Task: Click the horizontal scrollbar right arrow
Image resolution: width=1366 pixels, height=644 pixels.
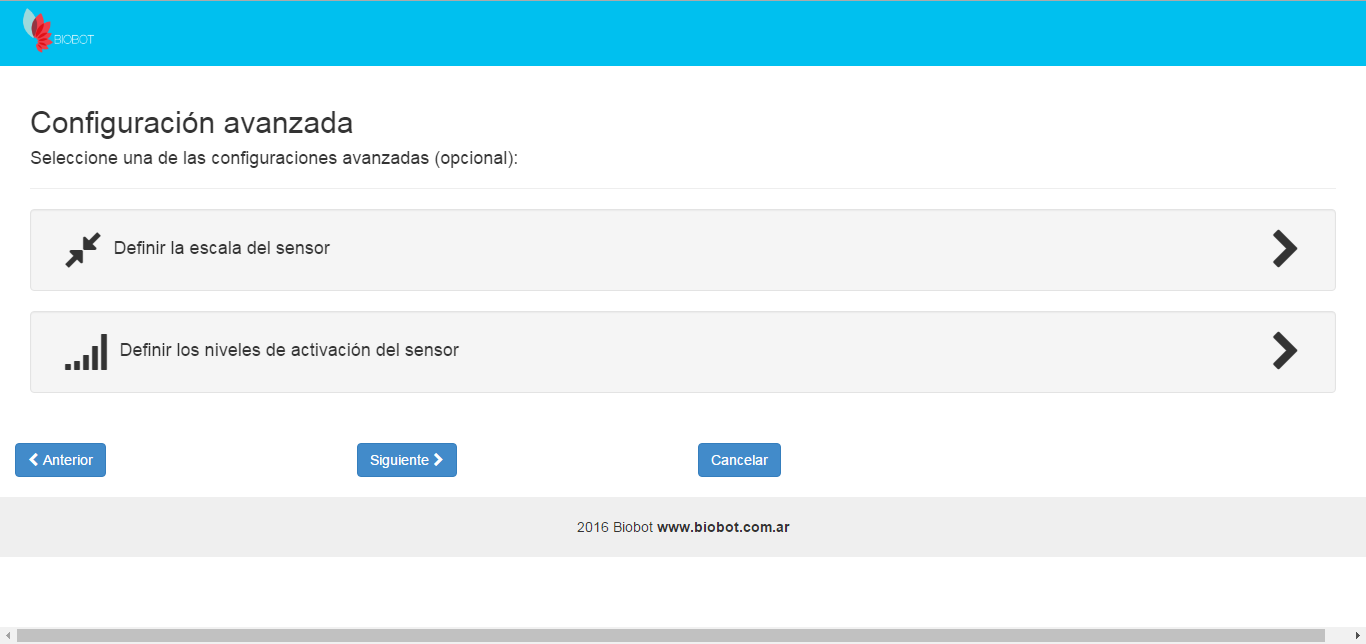Action: [1358, 636]
